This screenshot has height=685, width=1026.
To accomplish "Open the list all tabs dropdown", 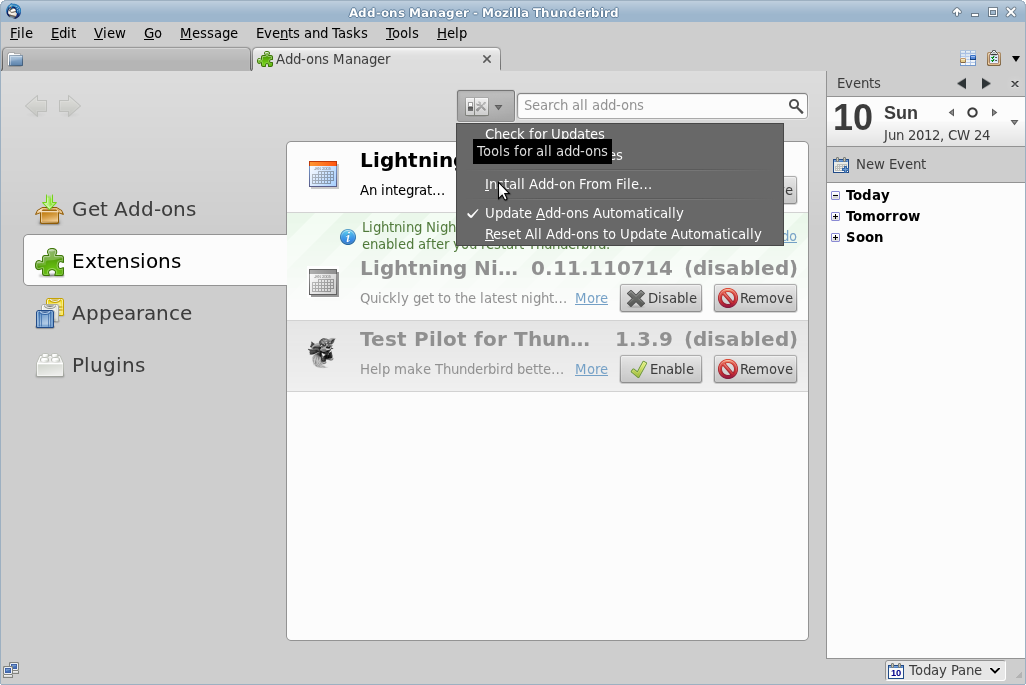I will [1016, 59].
